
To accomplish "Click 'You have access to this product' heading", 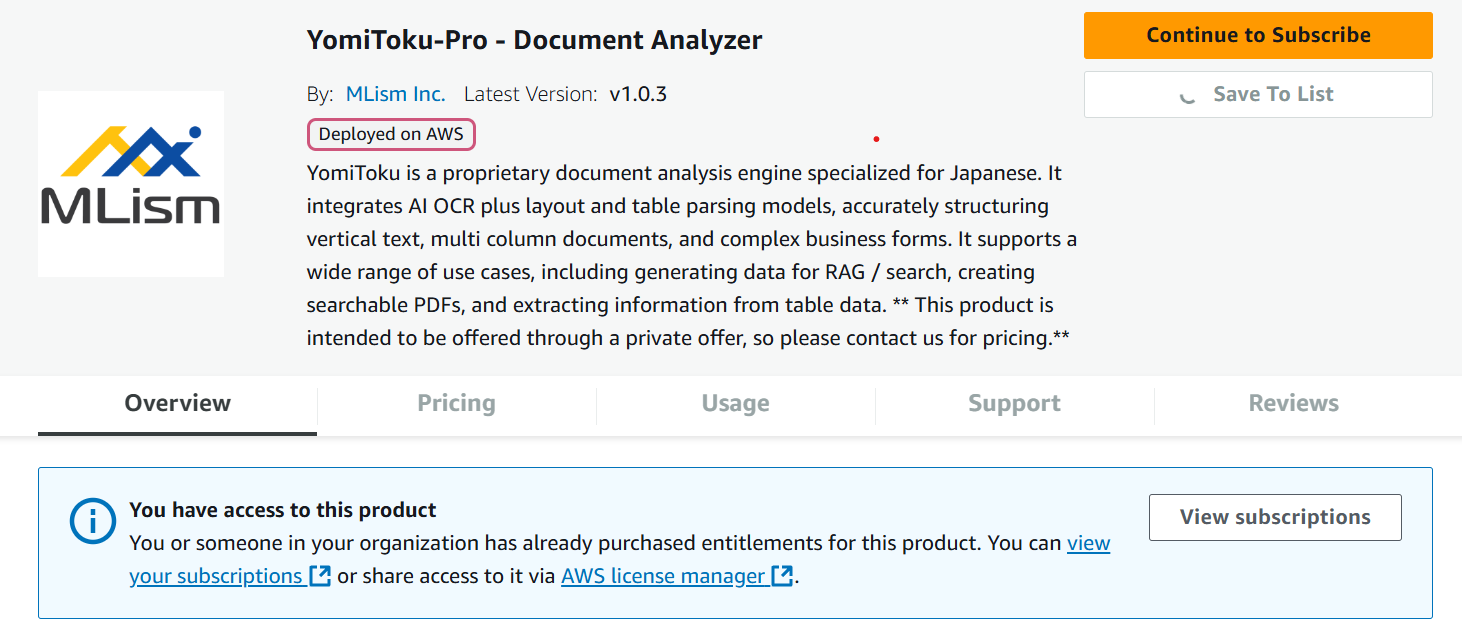I will click(x=283, y=510).
